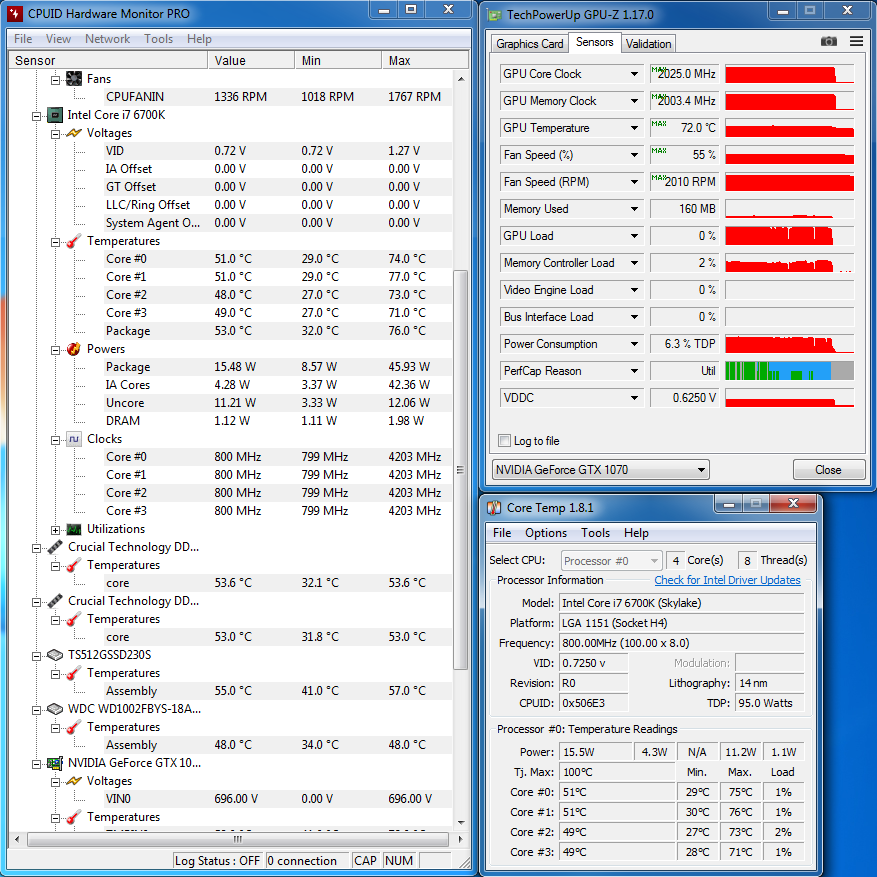The height and width of the screenshot is (877, 877).
Task: Click the vertical scrollbar thumb in Hardware Monitor
Action: pos(460,470)
